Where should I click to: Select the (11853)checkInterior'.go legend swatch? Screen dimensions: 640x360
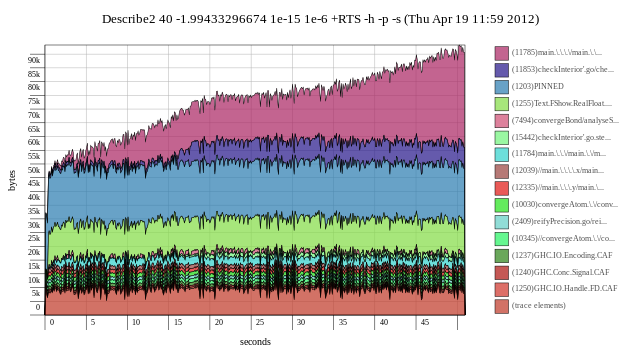point(502,70)
